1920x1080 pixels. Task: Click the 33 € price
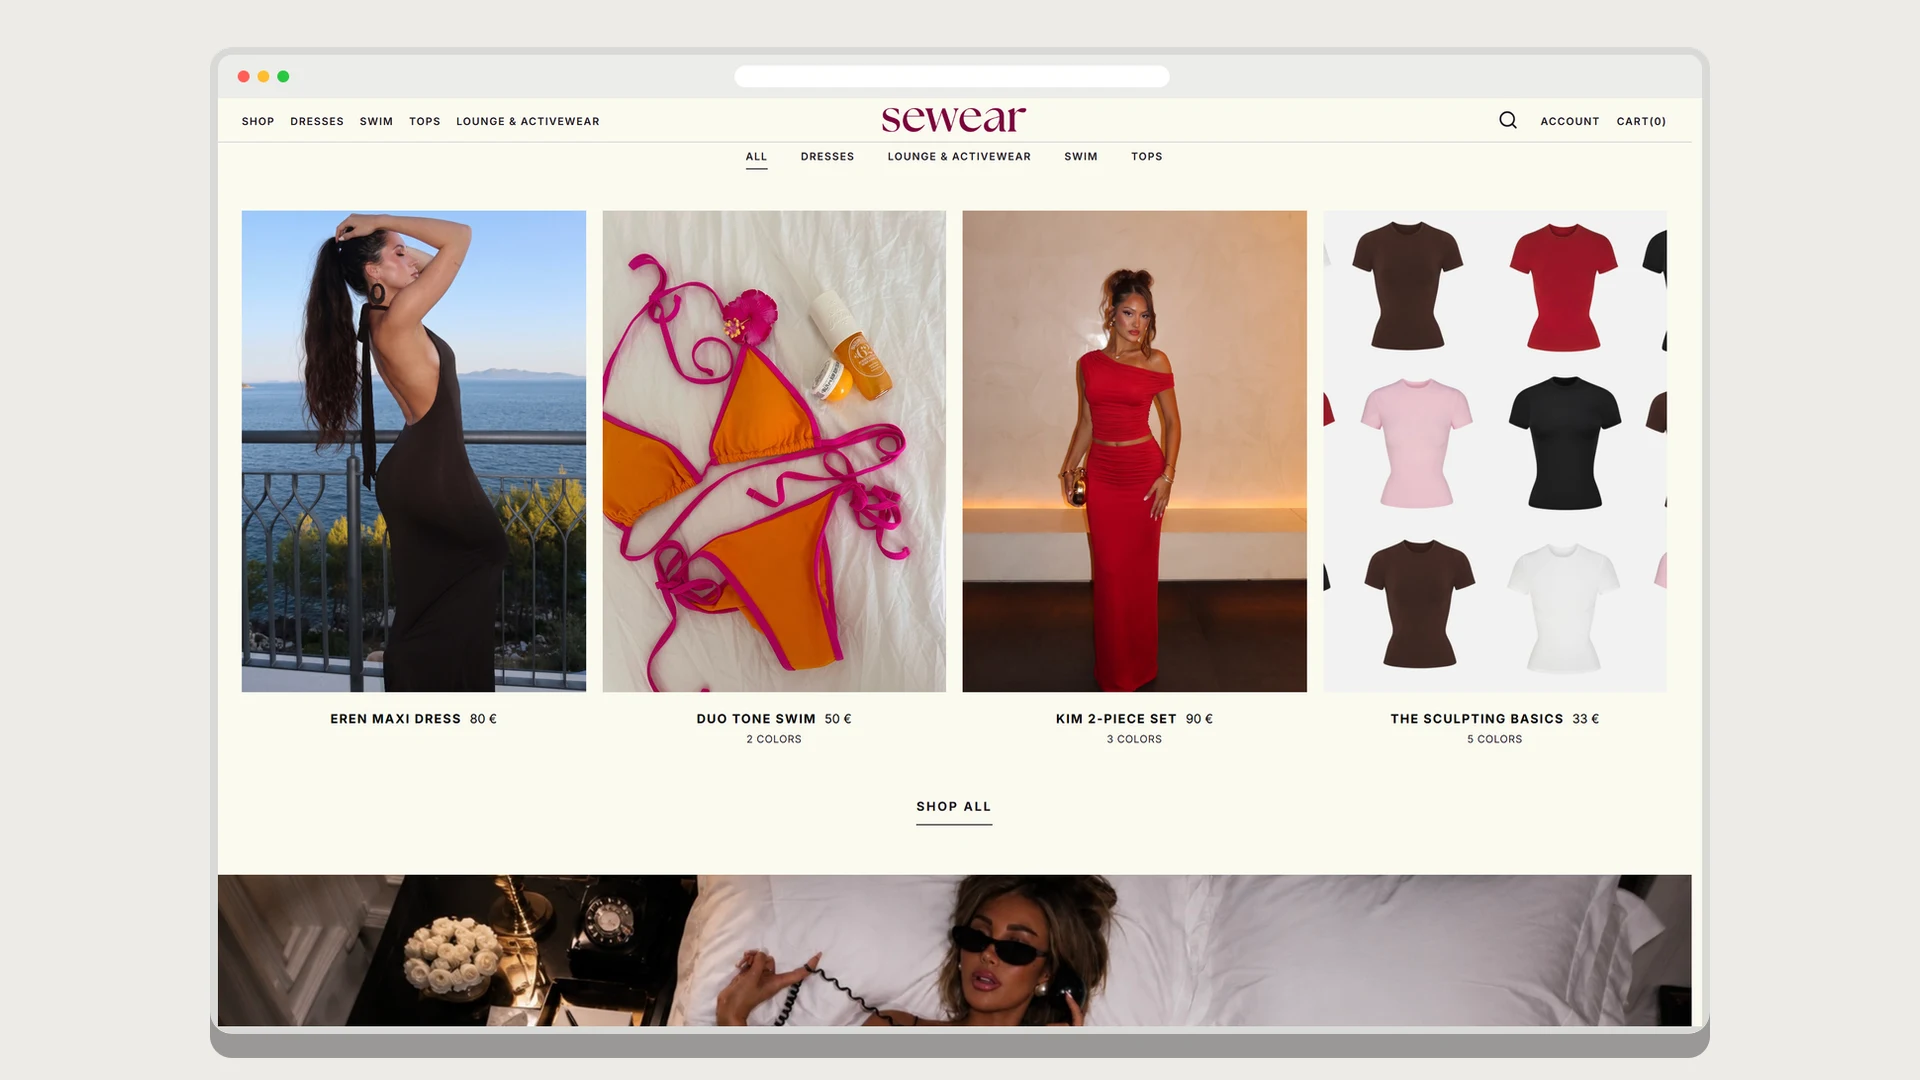coord(1585,719)
